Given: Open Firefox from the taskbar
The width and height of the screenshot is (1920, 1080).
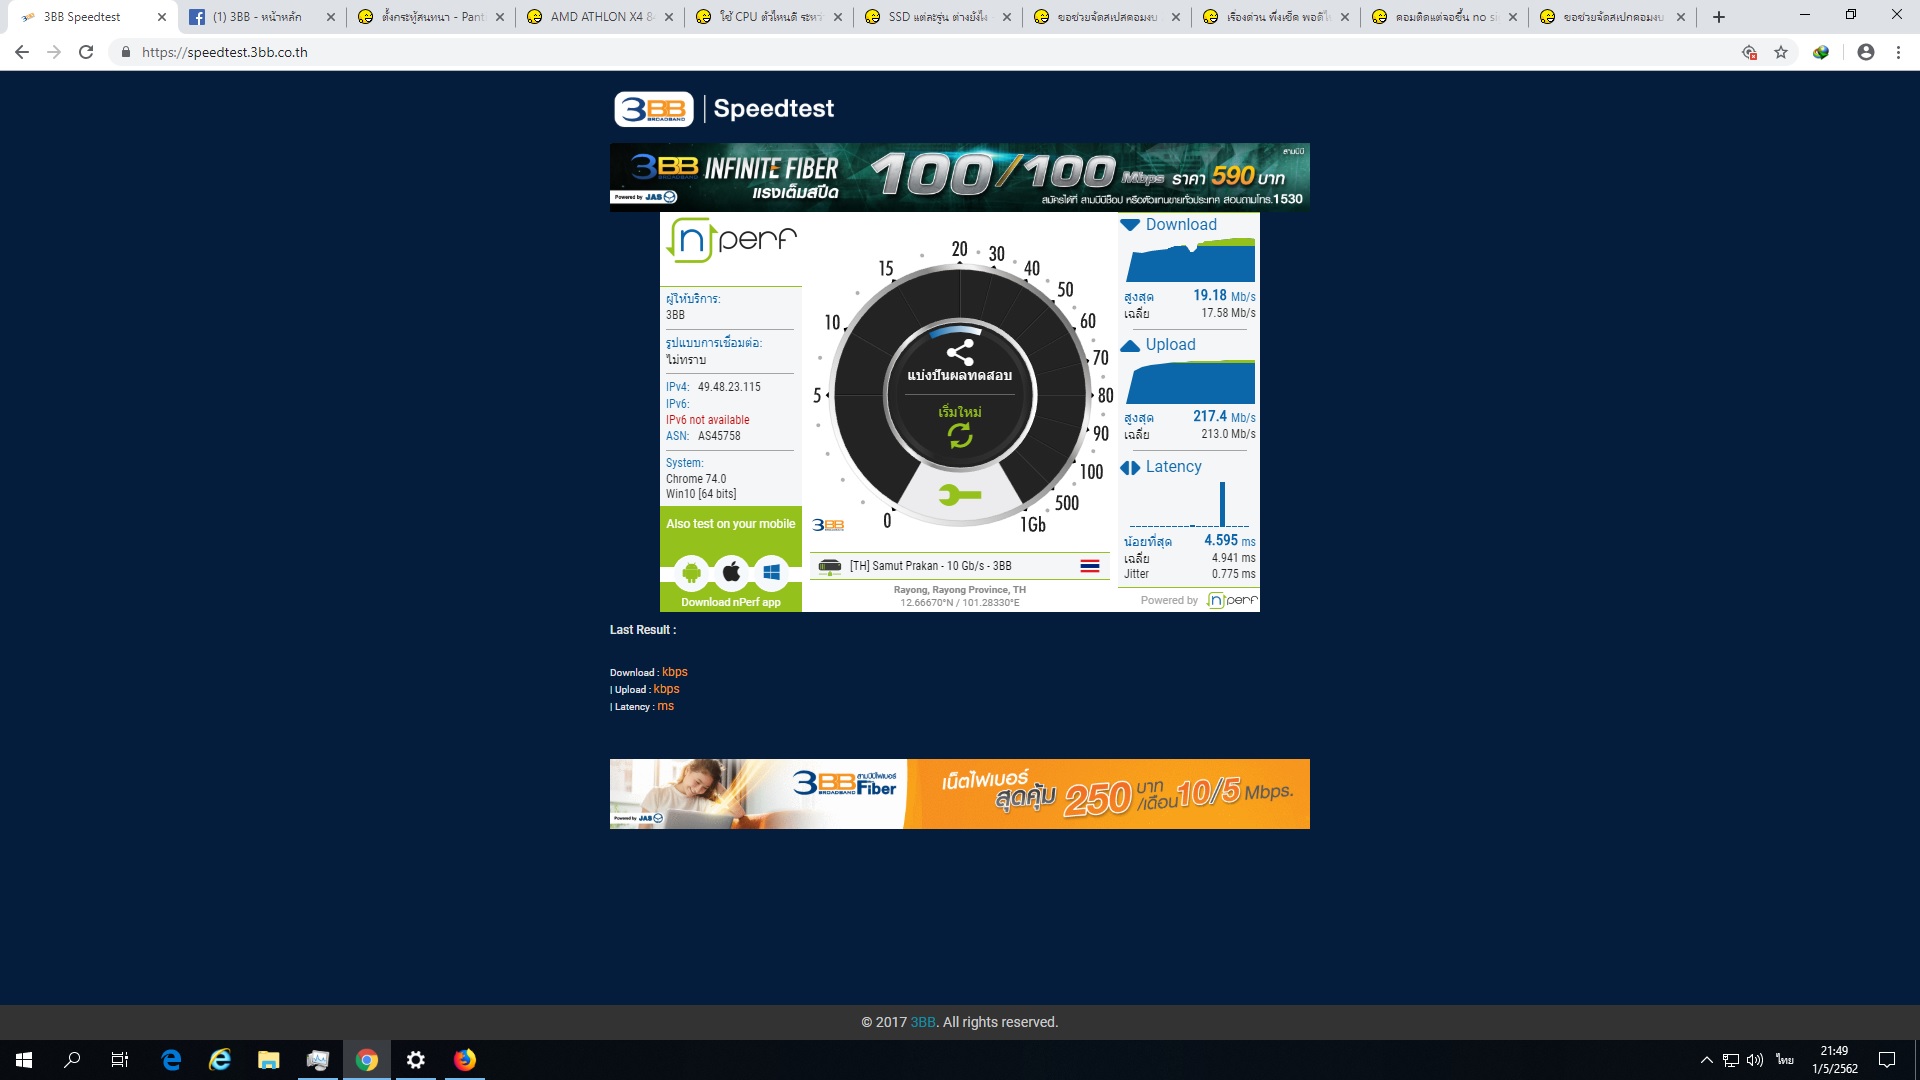Looking at the screenshot, I should coord(465,1060).
